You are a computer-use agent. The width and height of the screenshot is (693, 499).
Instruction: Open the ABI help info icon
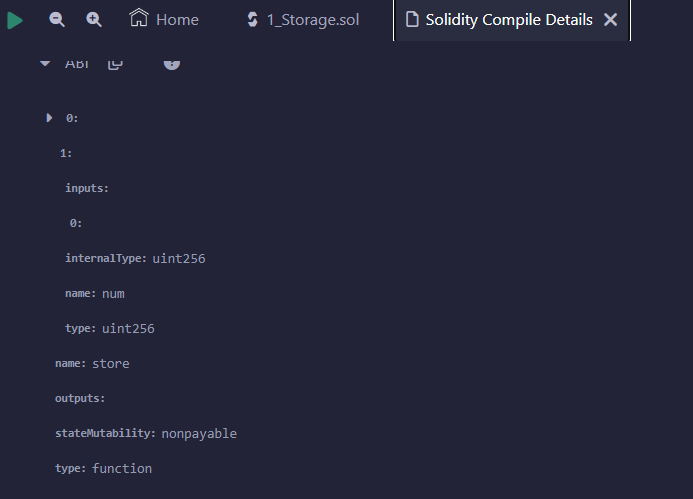click(171, 64)
